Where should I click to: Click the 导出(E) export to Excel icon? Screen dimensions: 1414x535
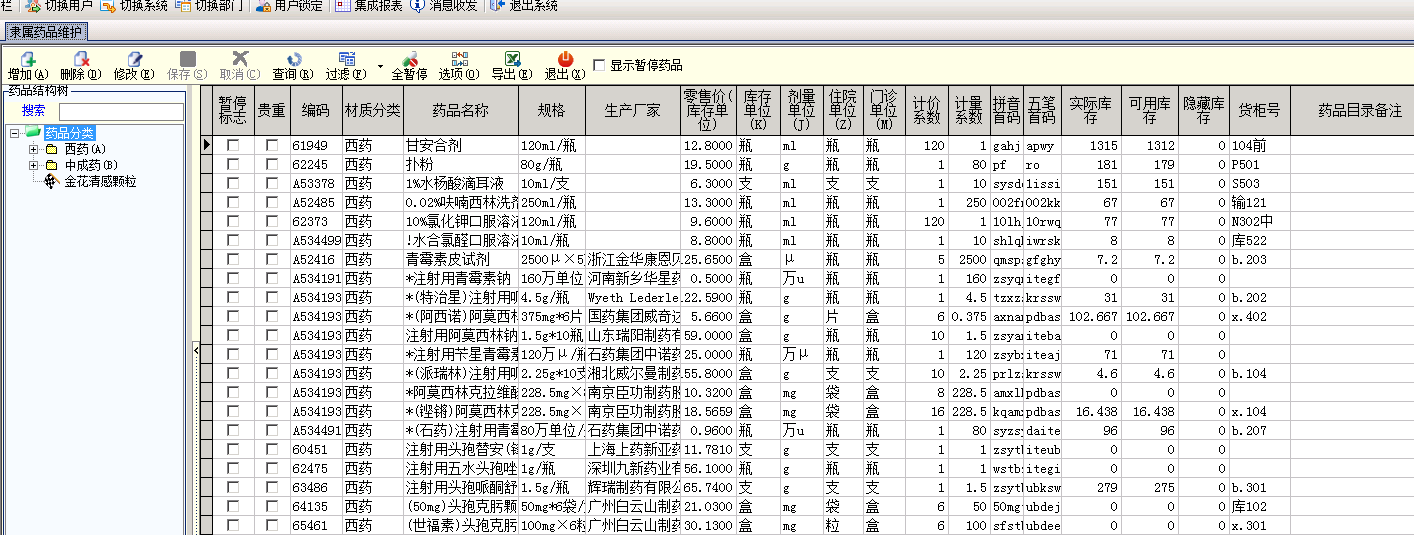pos(511,59)
